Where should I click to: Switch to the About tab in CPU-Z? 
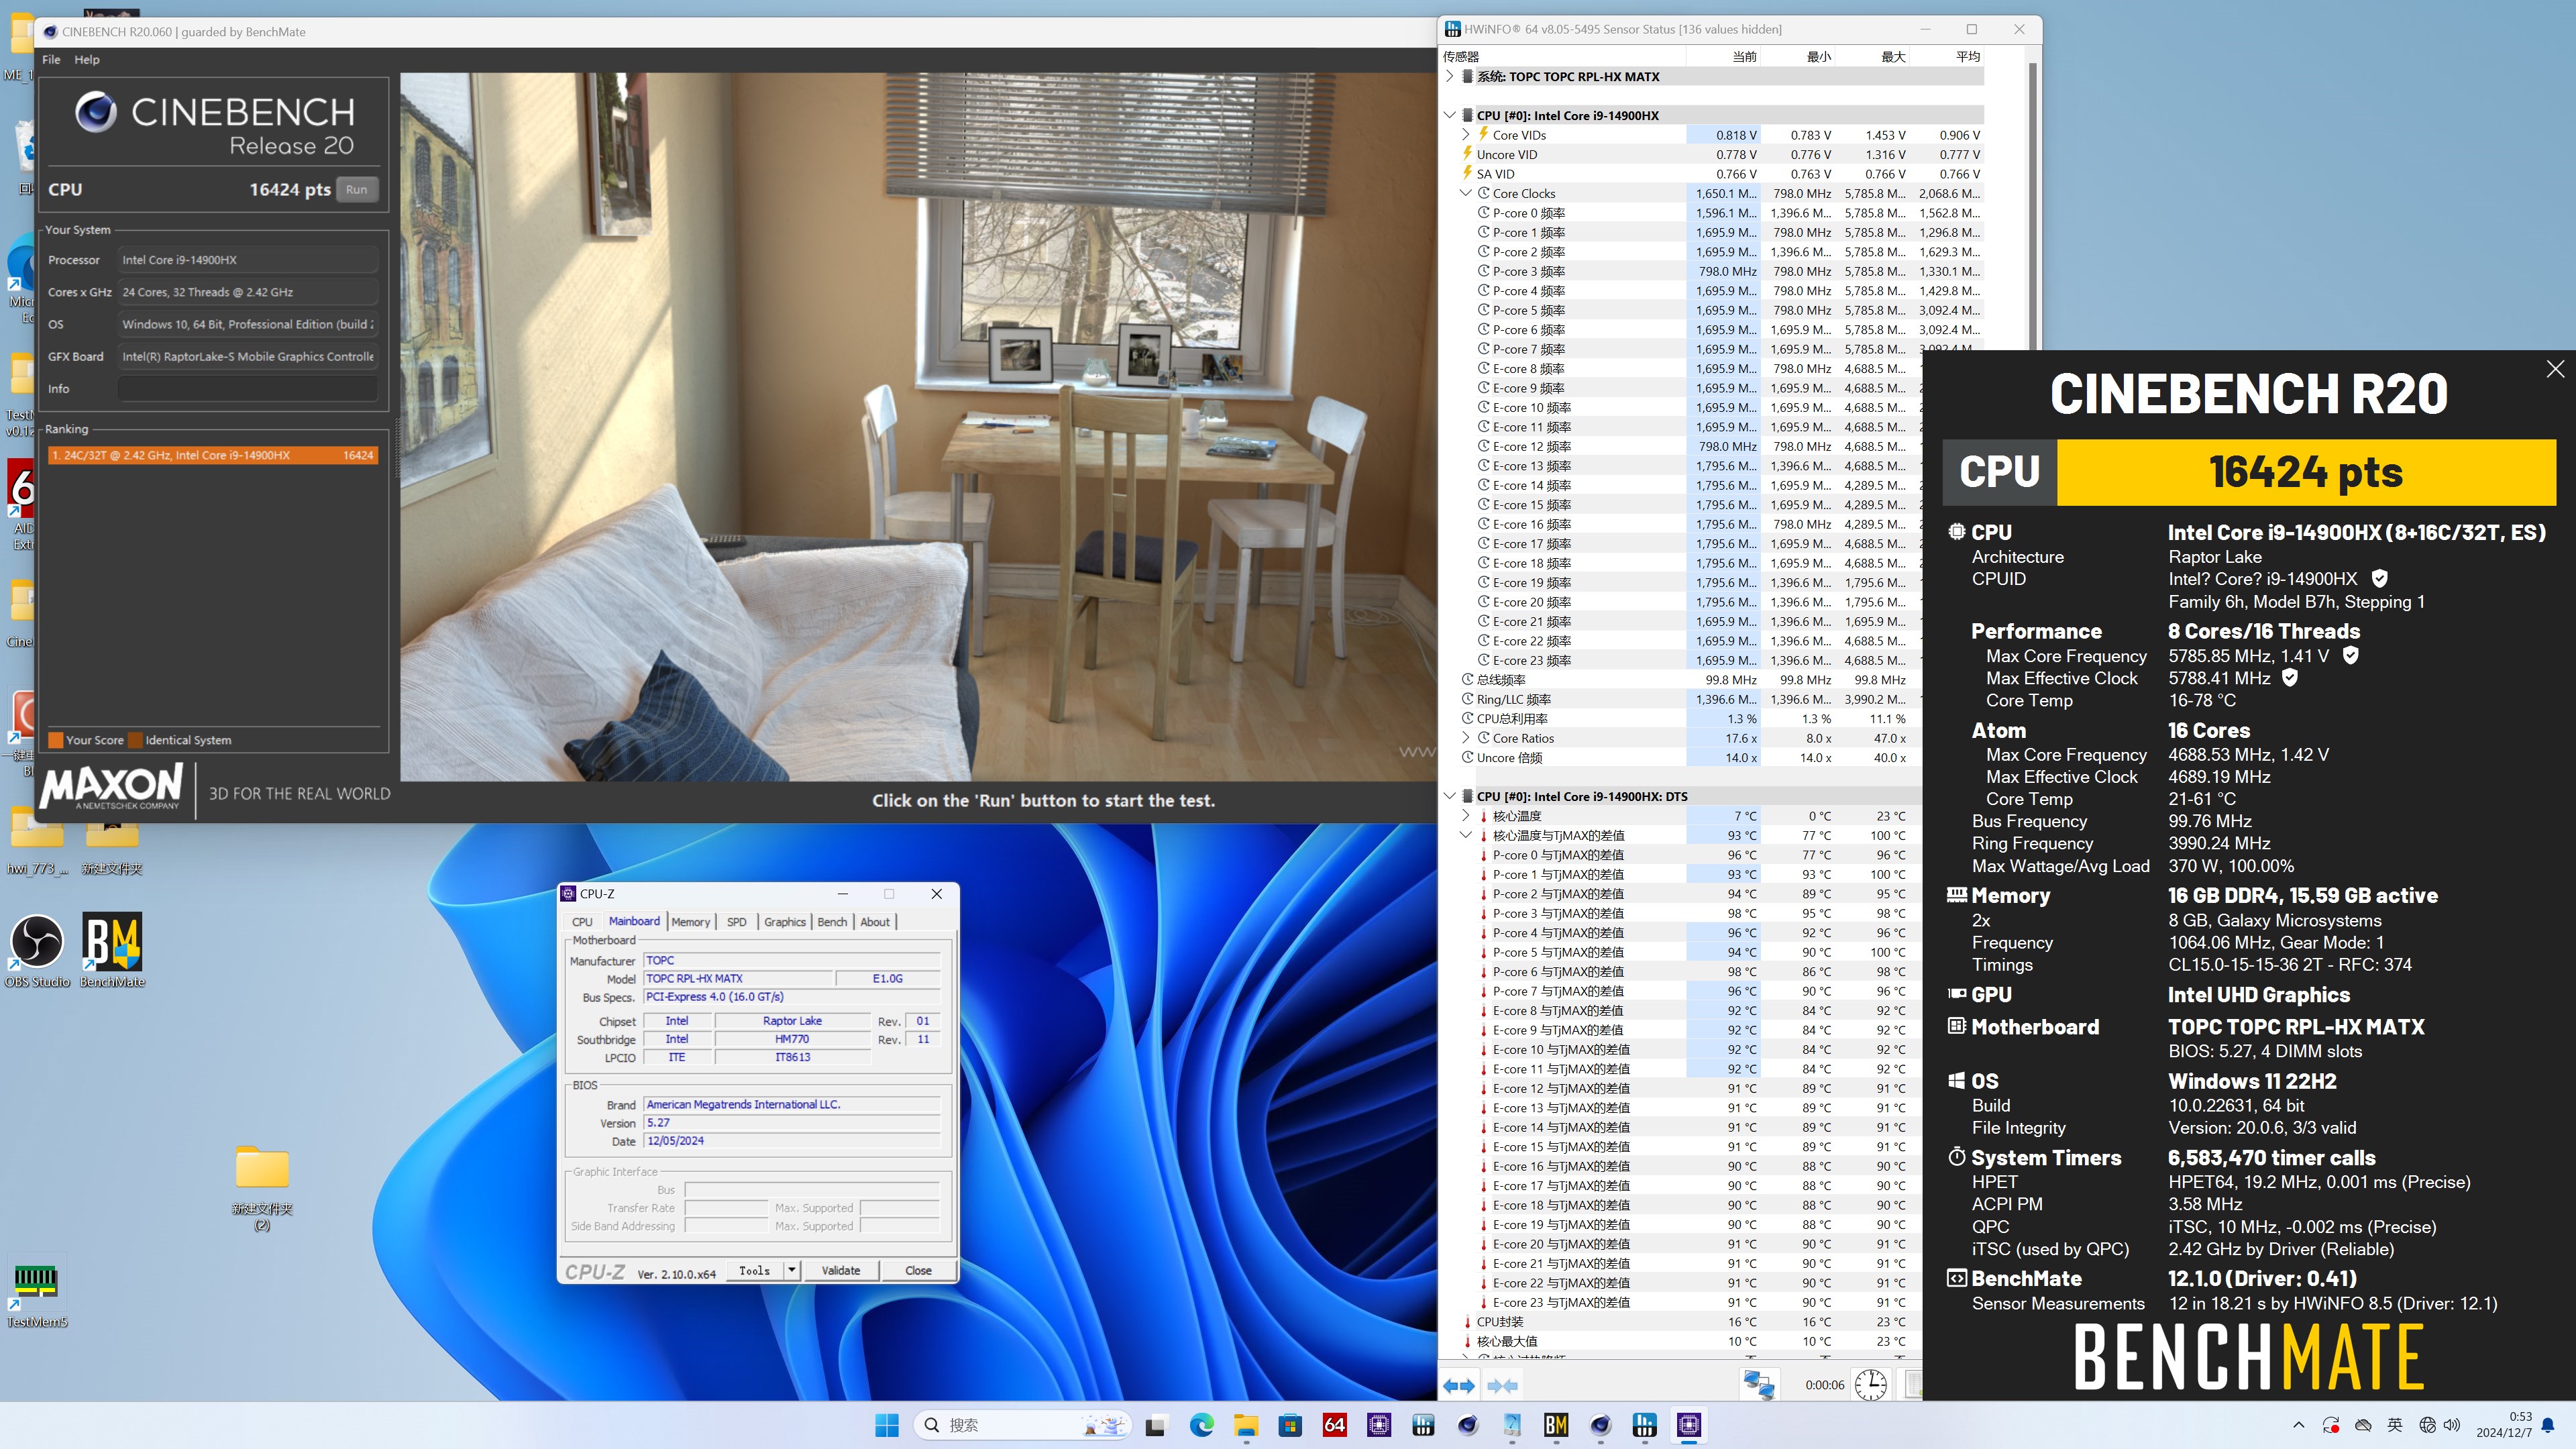coord(875,922)
